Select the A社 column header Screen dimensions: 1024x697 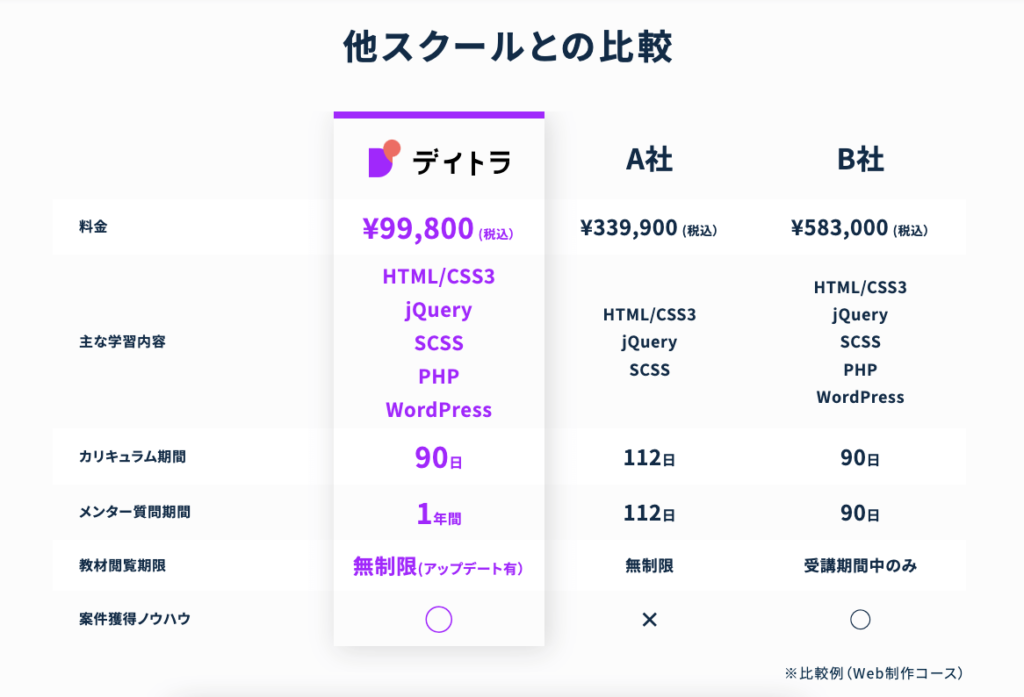coord(649,159)
